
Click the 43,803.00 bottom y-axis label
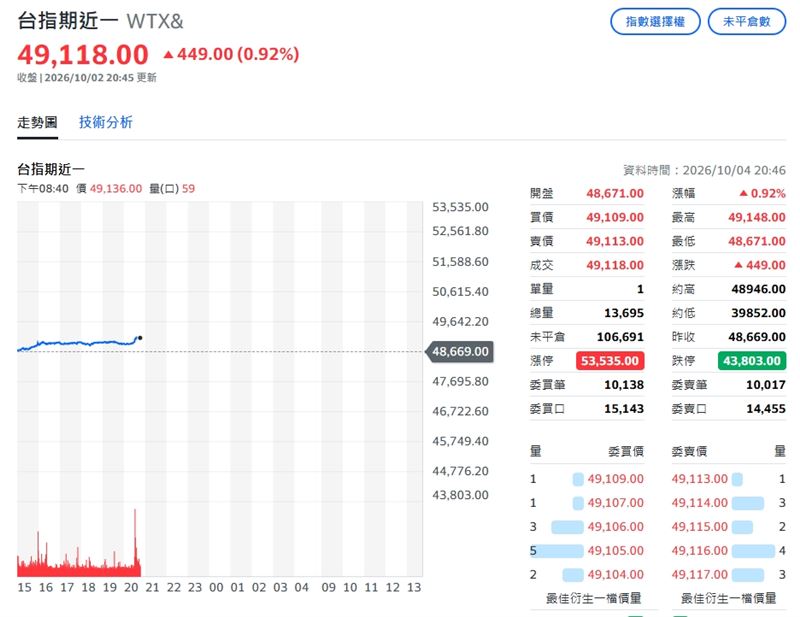click(x=460, y=495)
